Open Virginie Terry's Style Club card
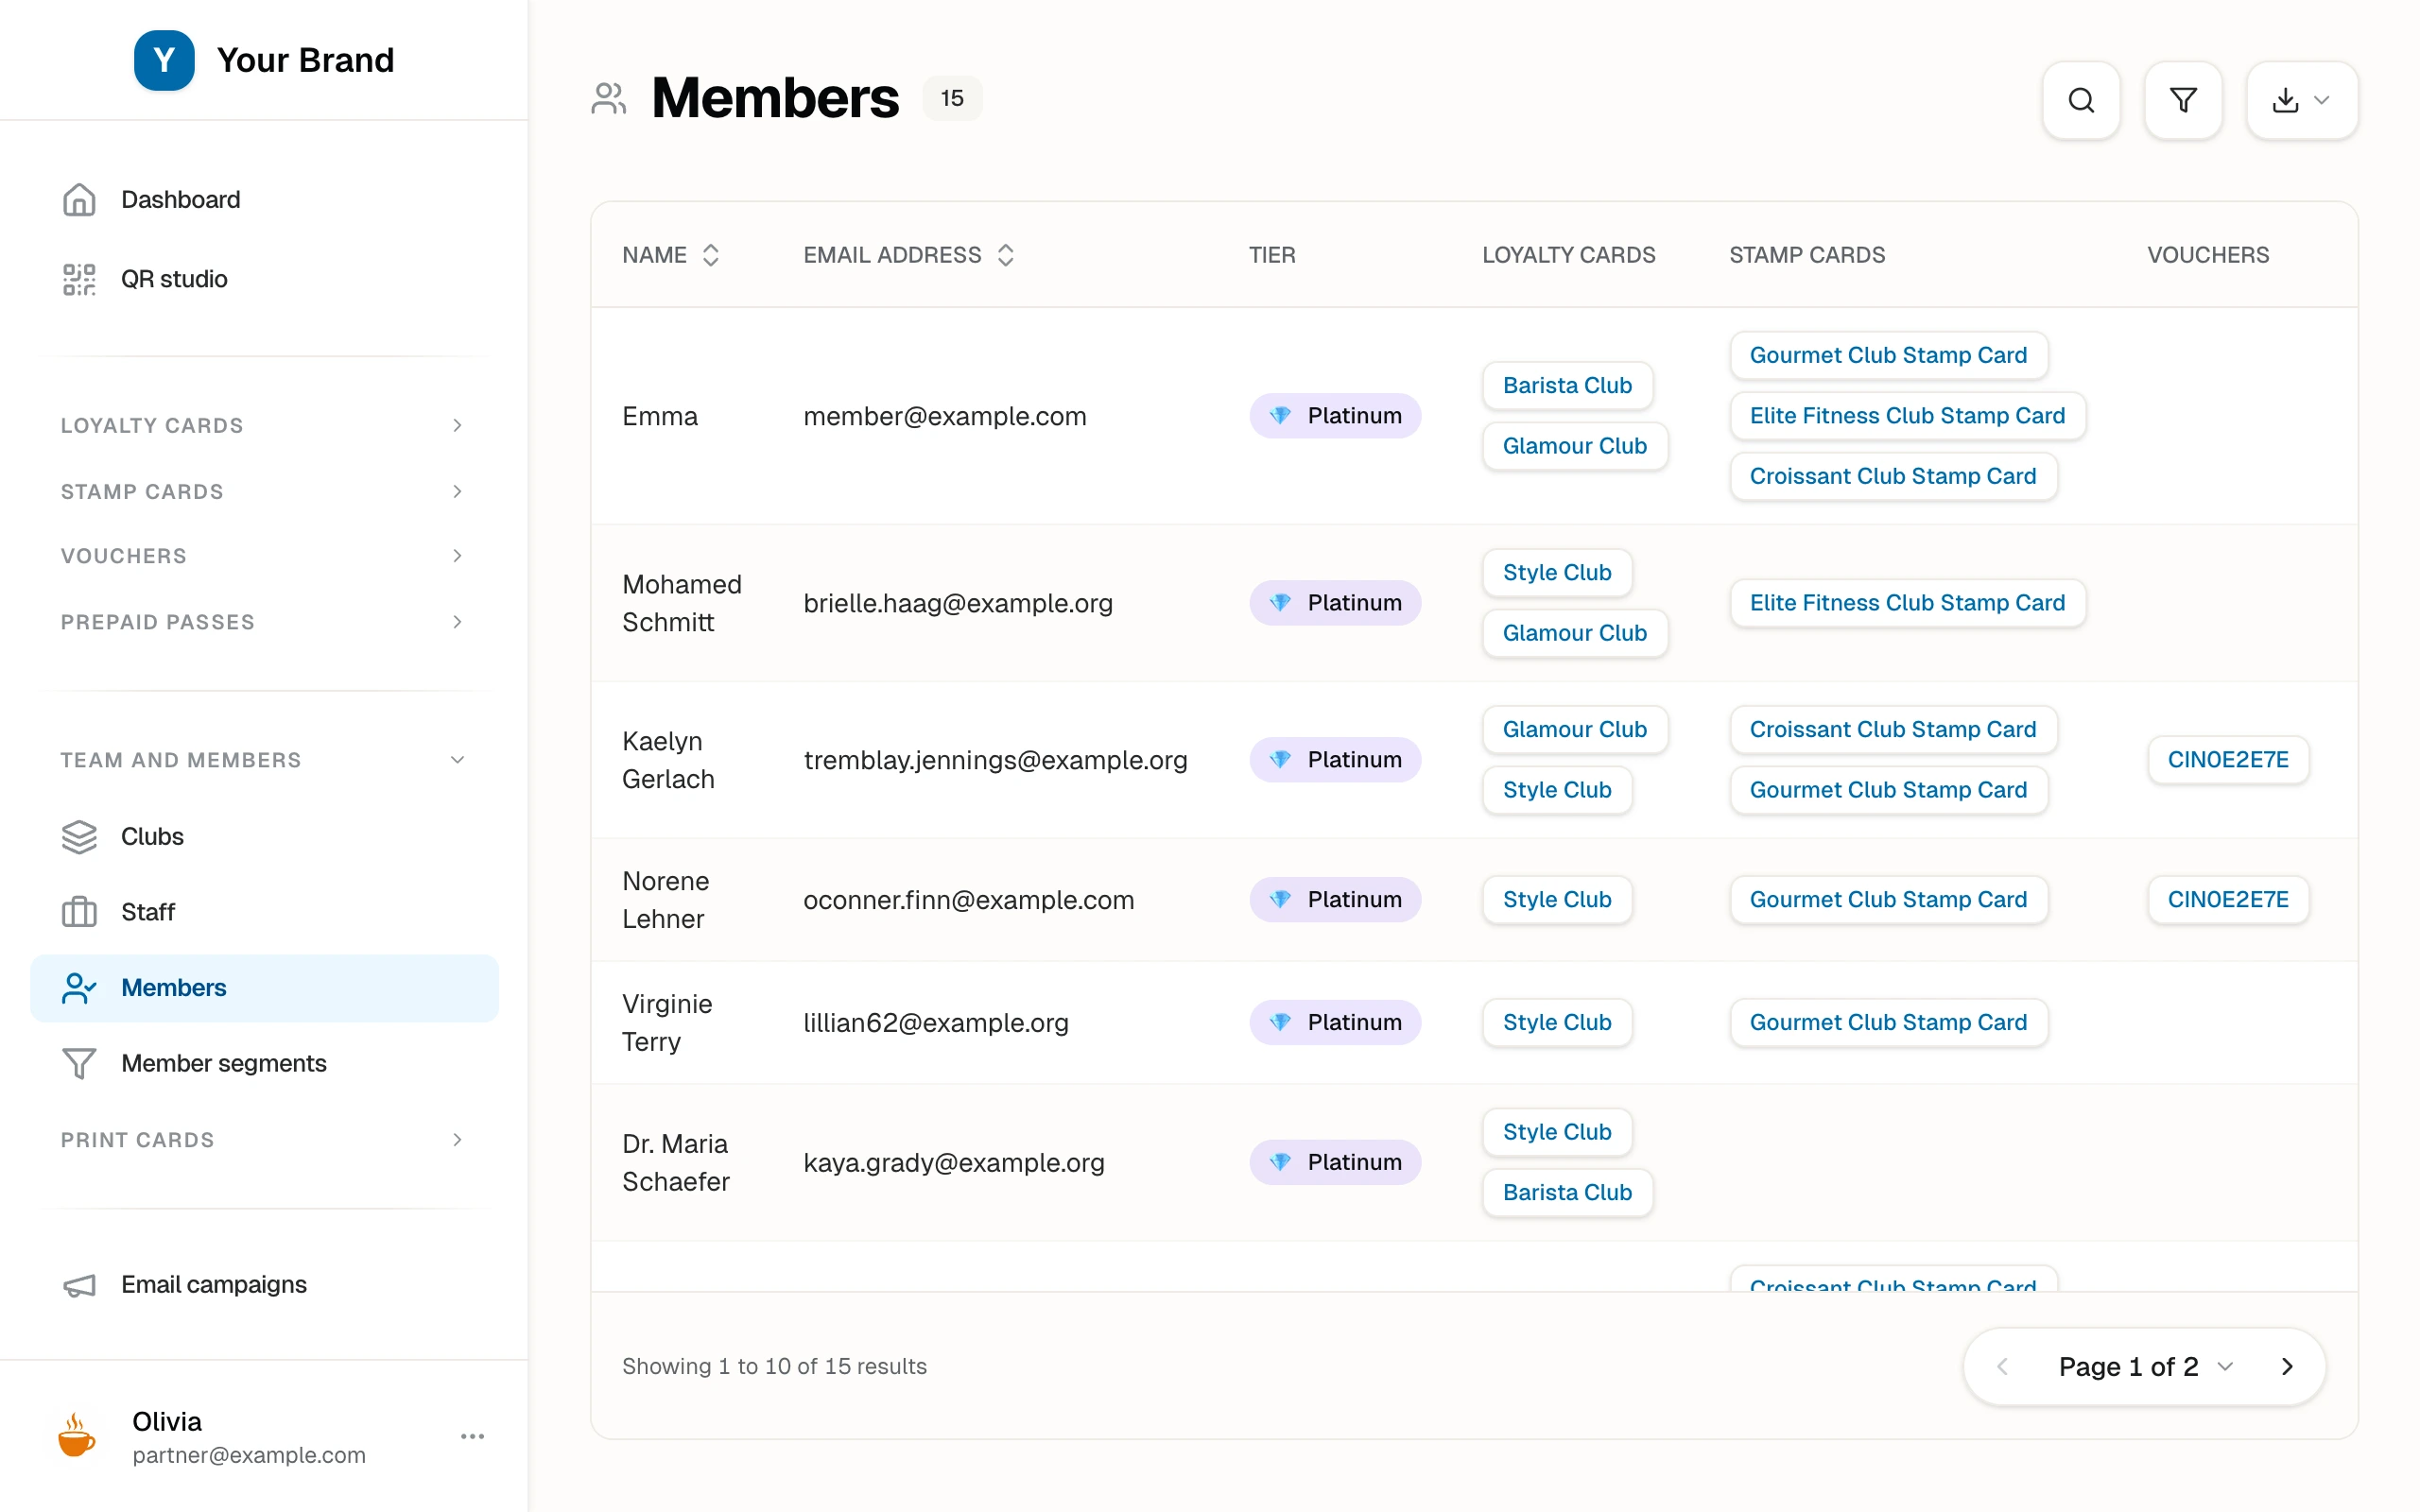2420x1512 pixels. (1557, 1023)
